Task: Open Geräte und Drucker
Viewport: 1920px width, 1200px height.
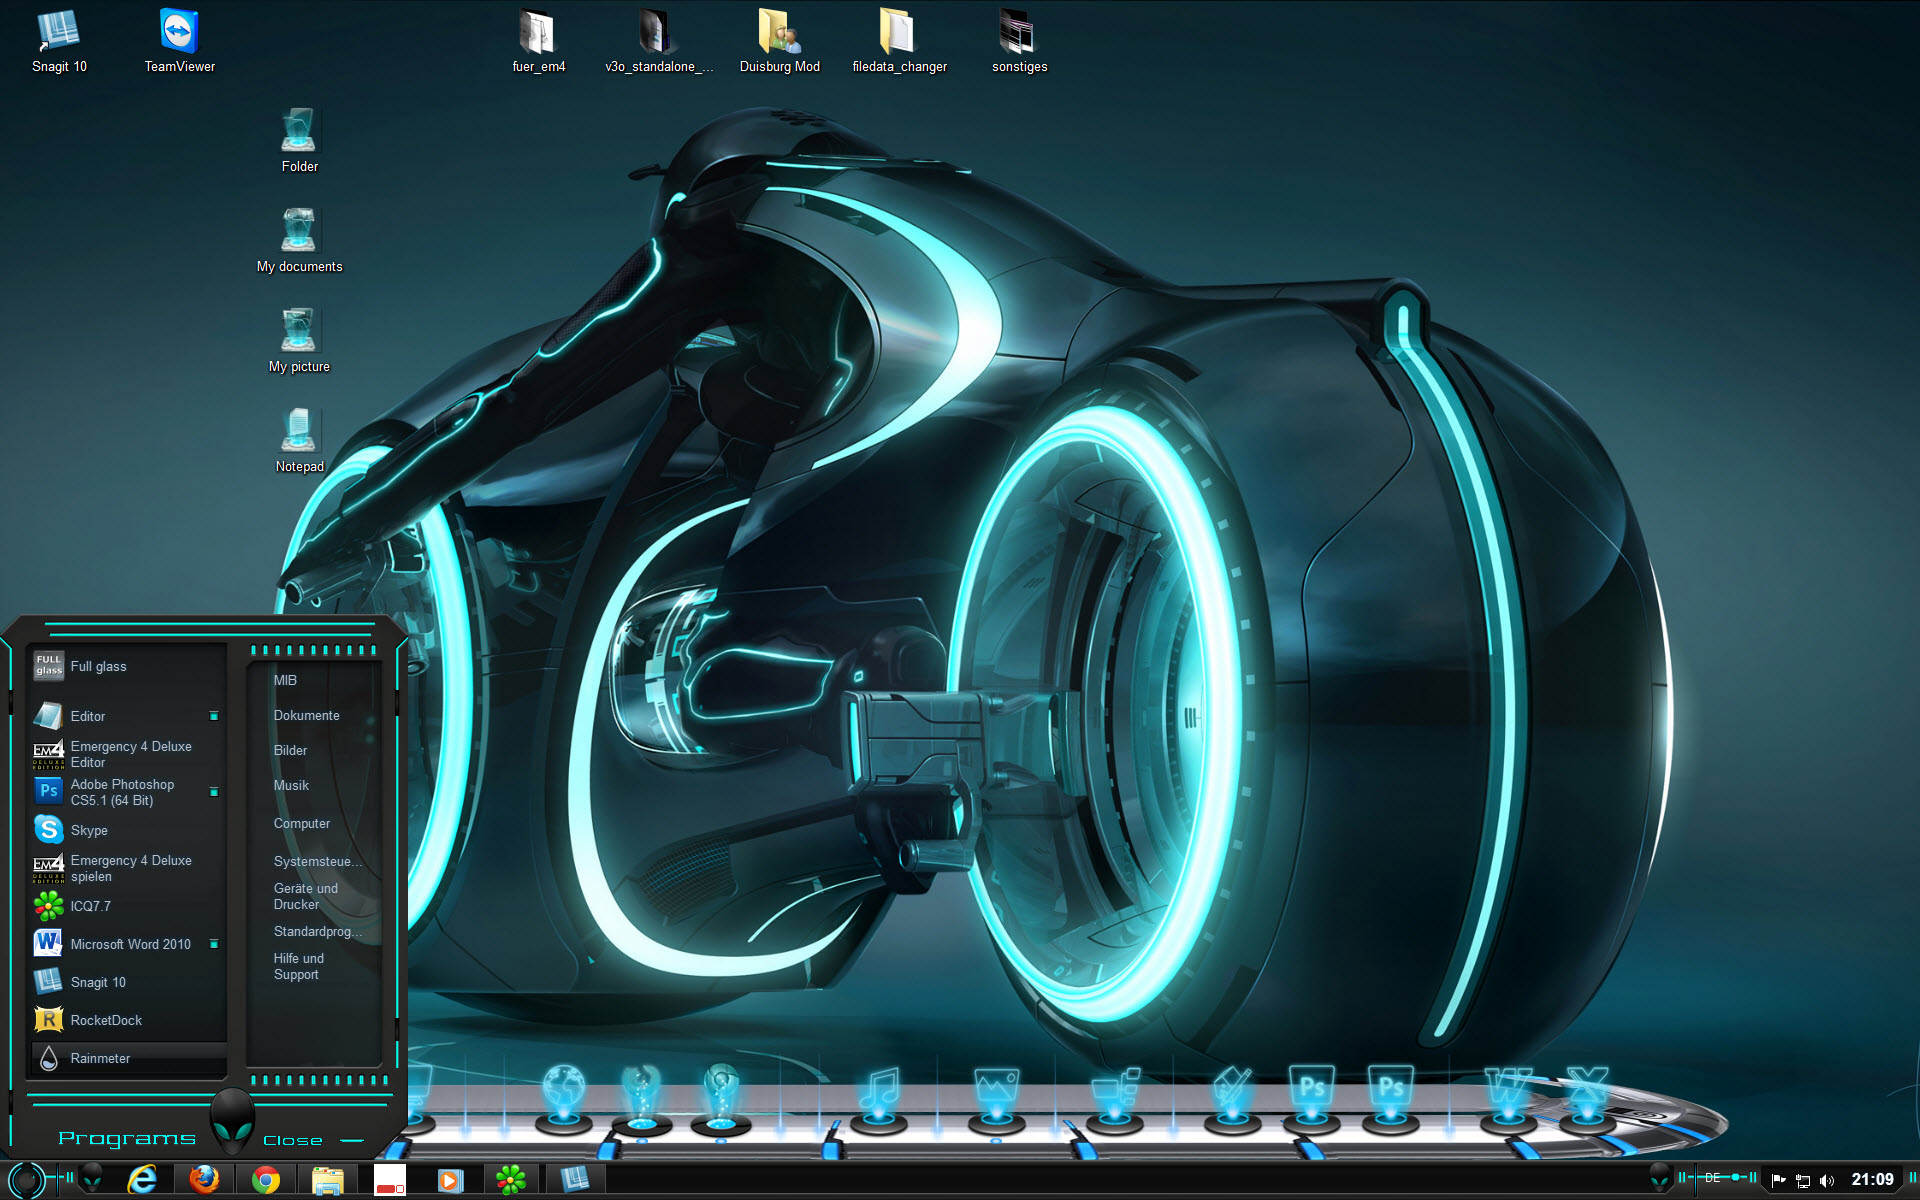Action: [x=305, y=896]
